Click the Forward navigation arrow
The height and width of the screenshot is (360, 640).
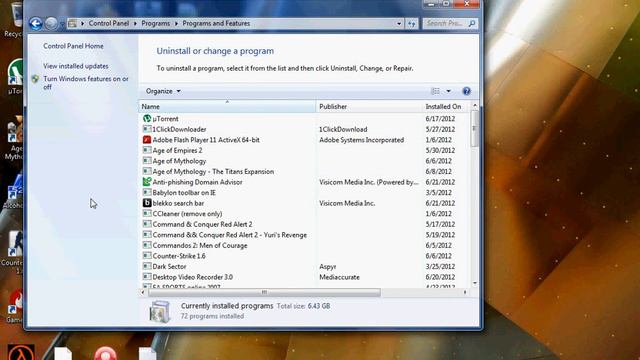pyautogui.click(x=51, y=24)
